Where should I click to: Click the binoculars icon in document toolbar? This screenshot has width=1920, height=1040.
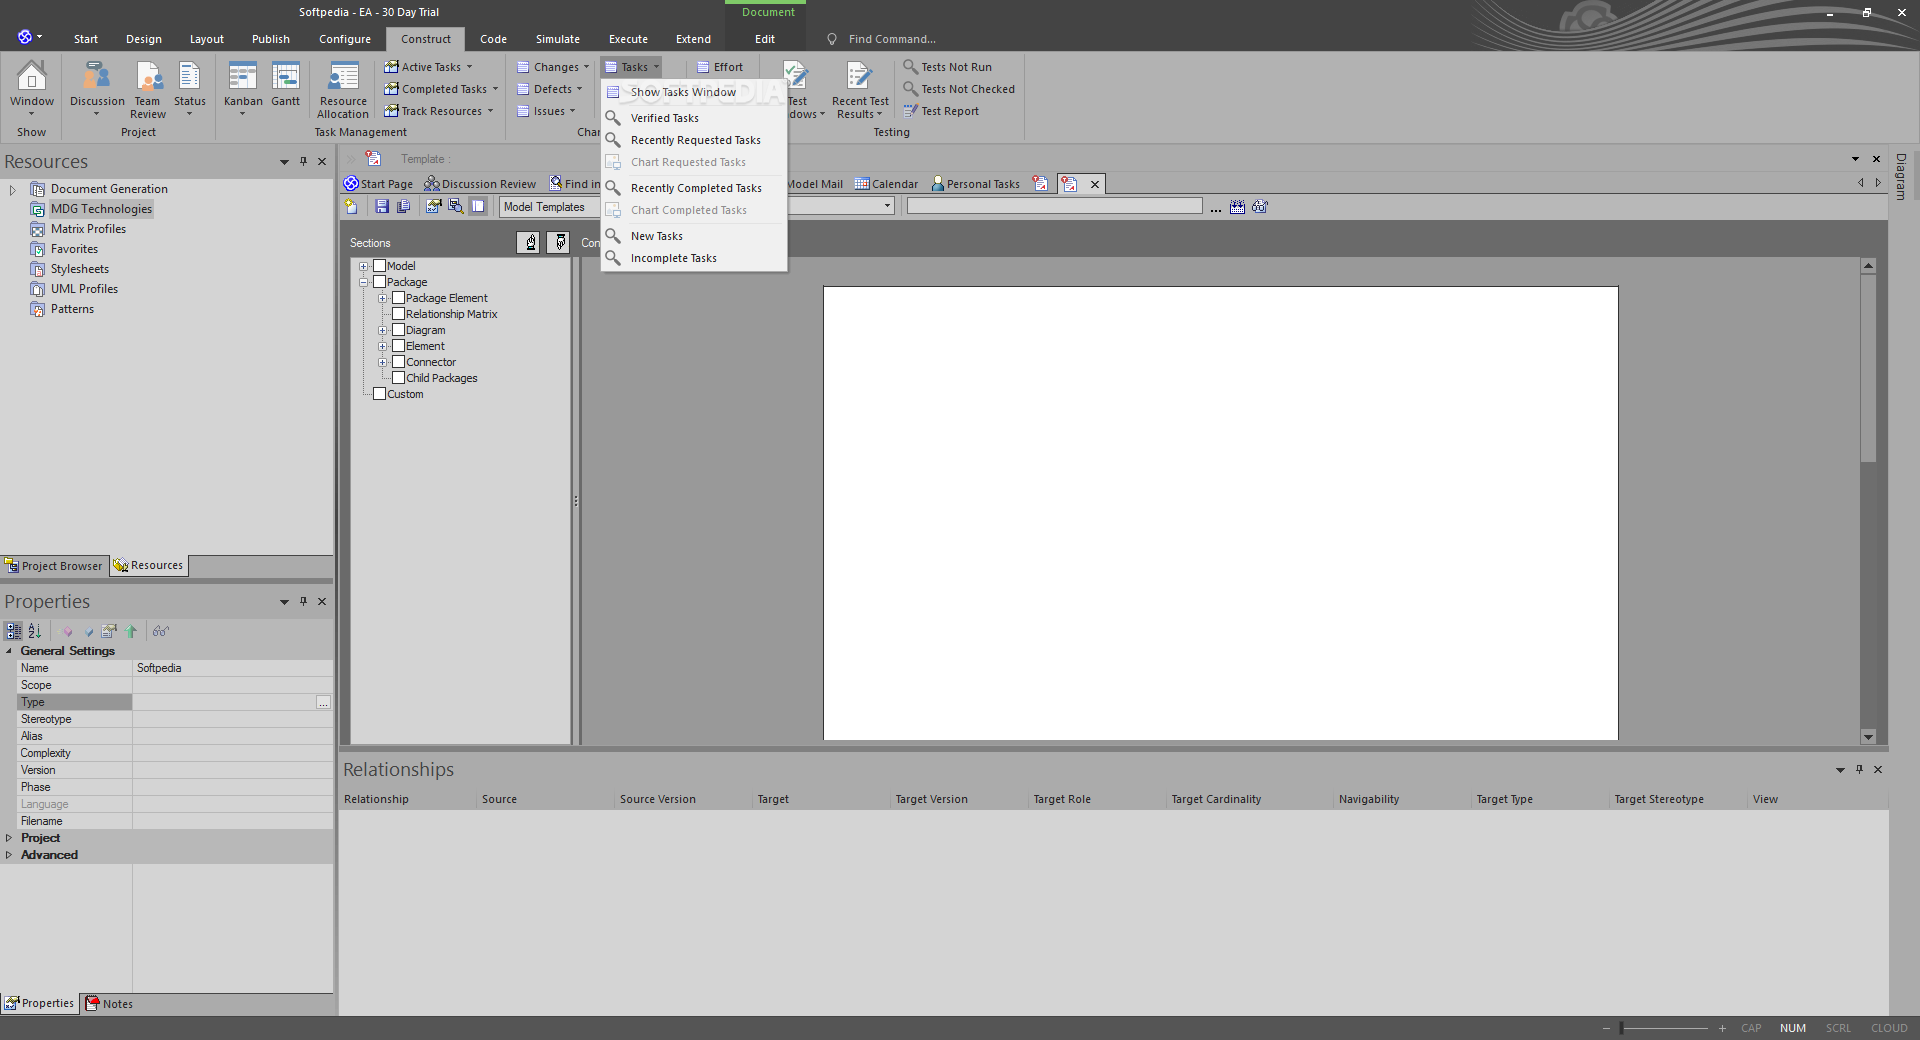pos(1260,207)
